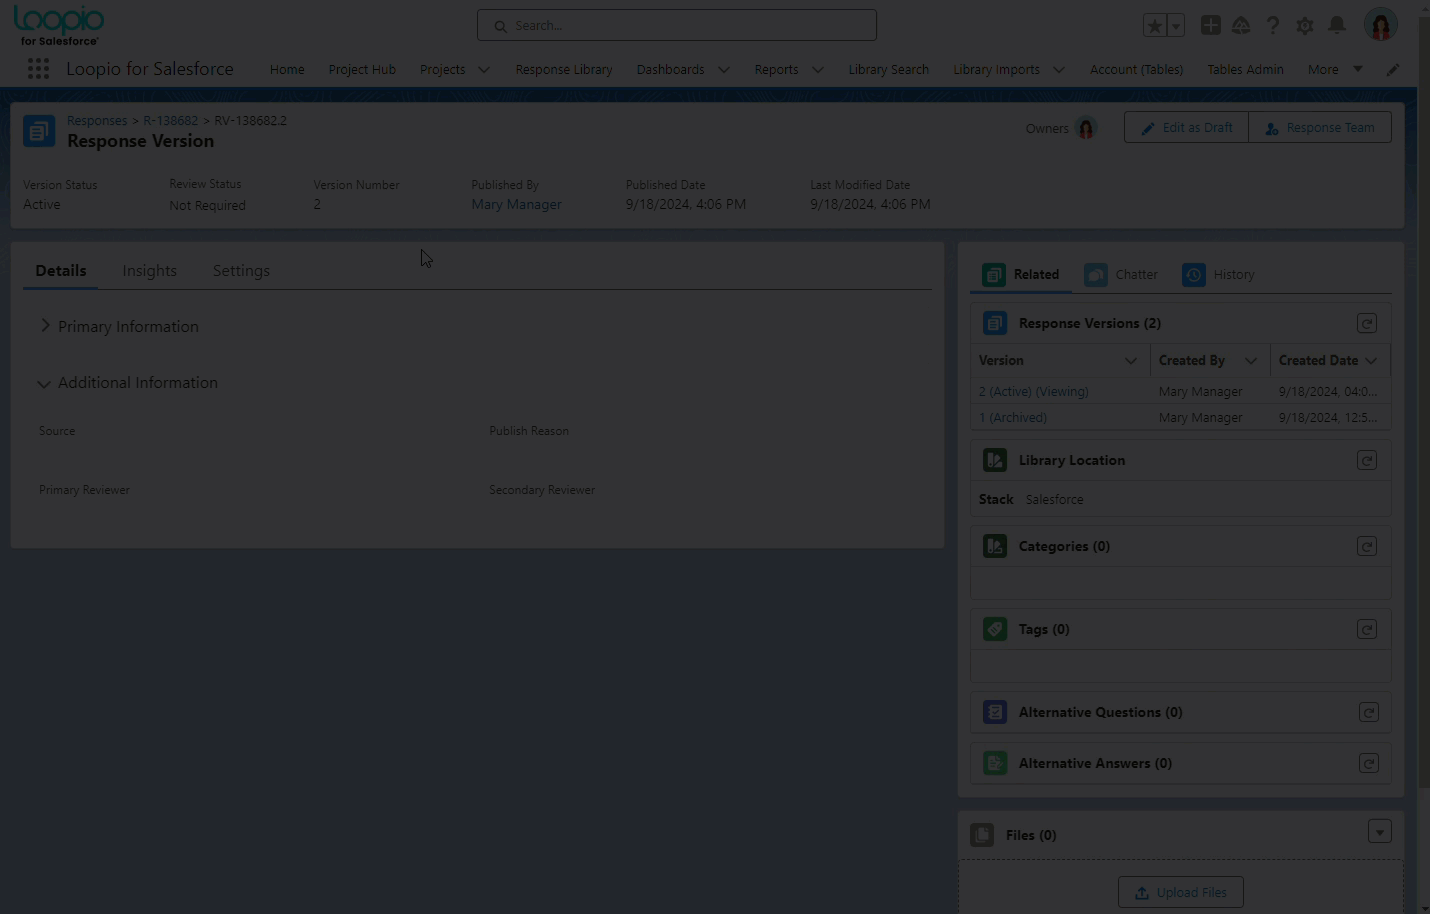This screenshot has height=914, width=1430.
Task: Open the Notifications bell icon
Action: (1337, 26)
